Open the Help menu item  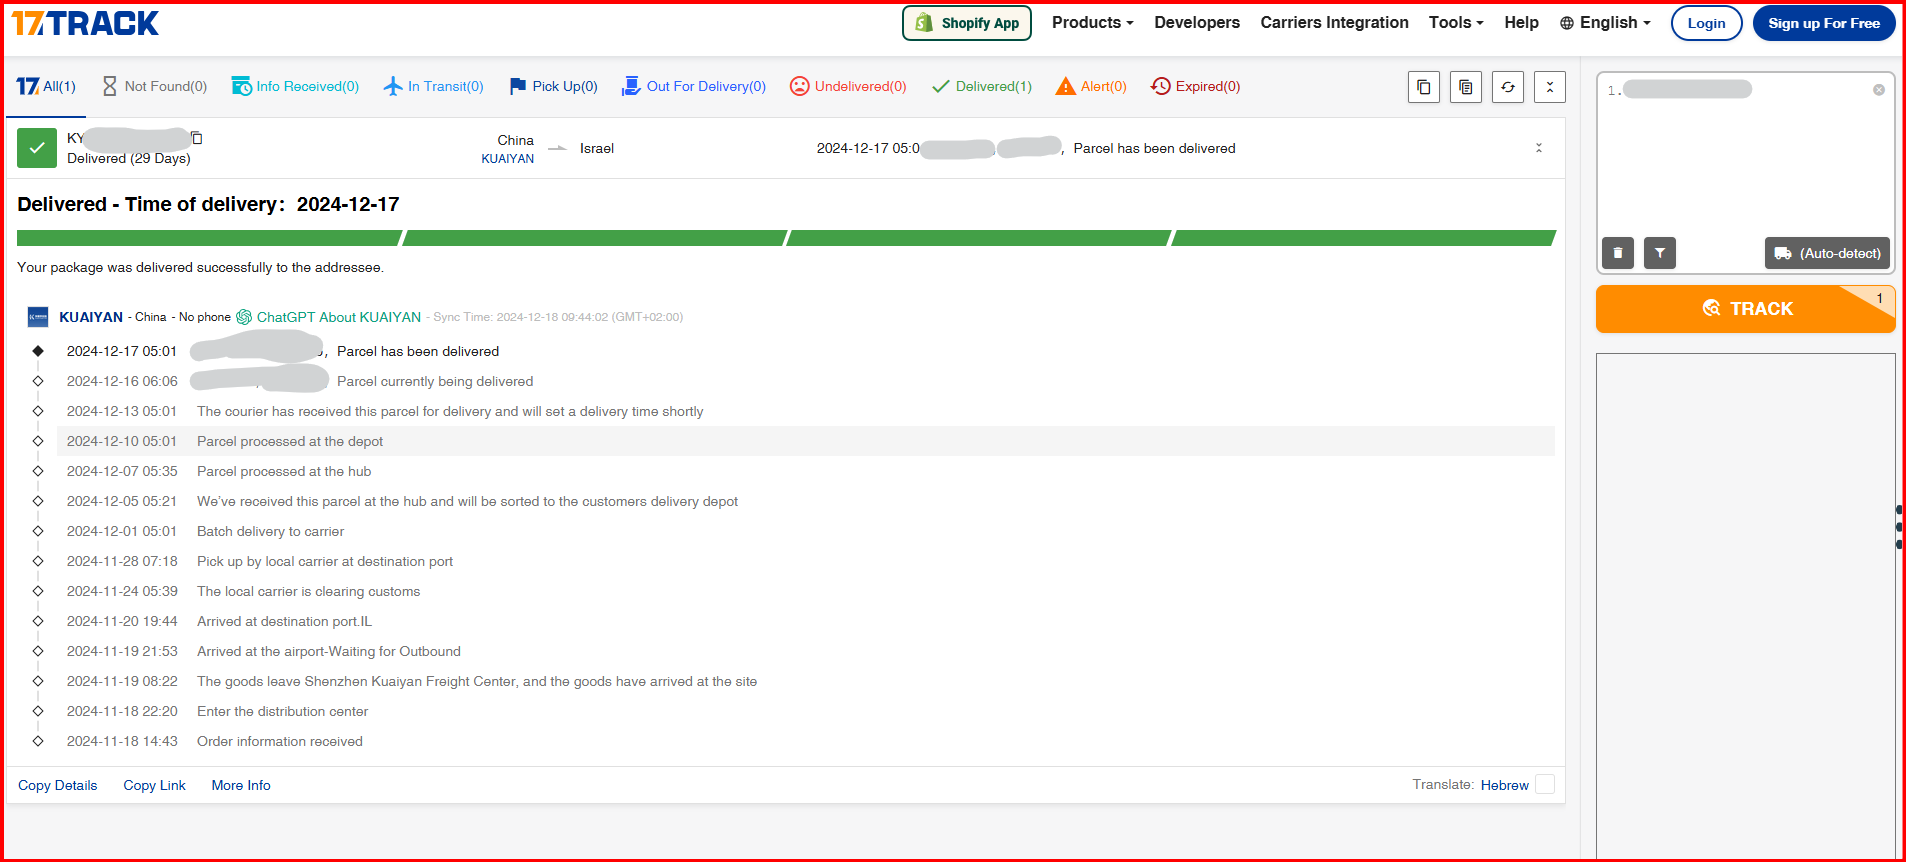pyautogui.click(x=1521, y=23)
